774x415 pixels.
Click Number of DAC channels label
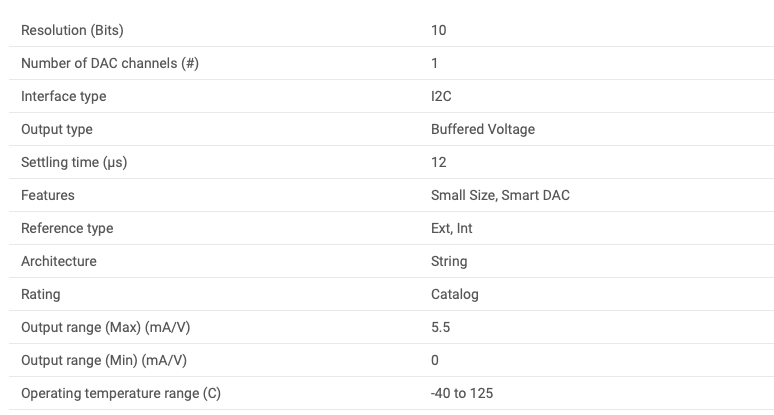tap(110, 64)
